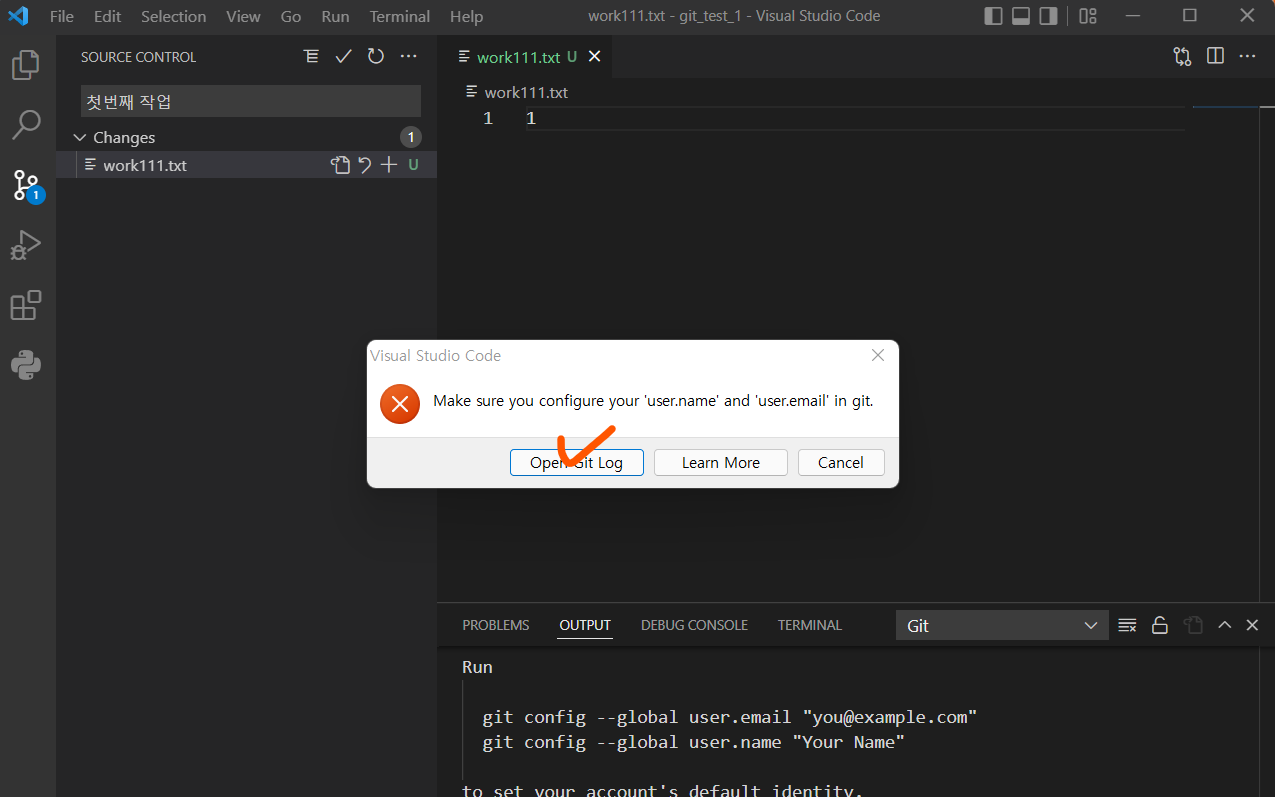1275x797 pixels.
Task: Close the bottom panel
Action: click(x=1252, y=625)
